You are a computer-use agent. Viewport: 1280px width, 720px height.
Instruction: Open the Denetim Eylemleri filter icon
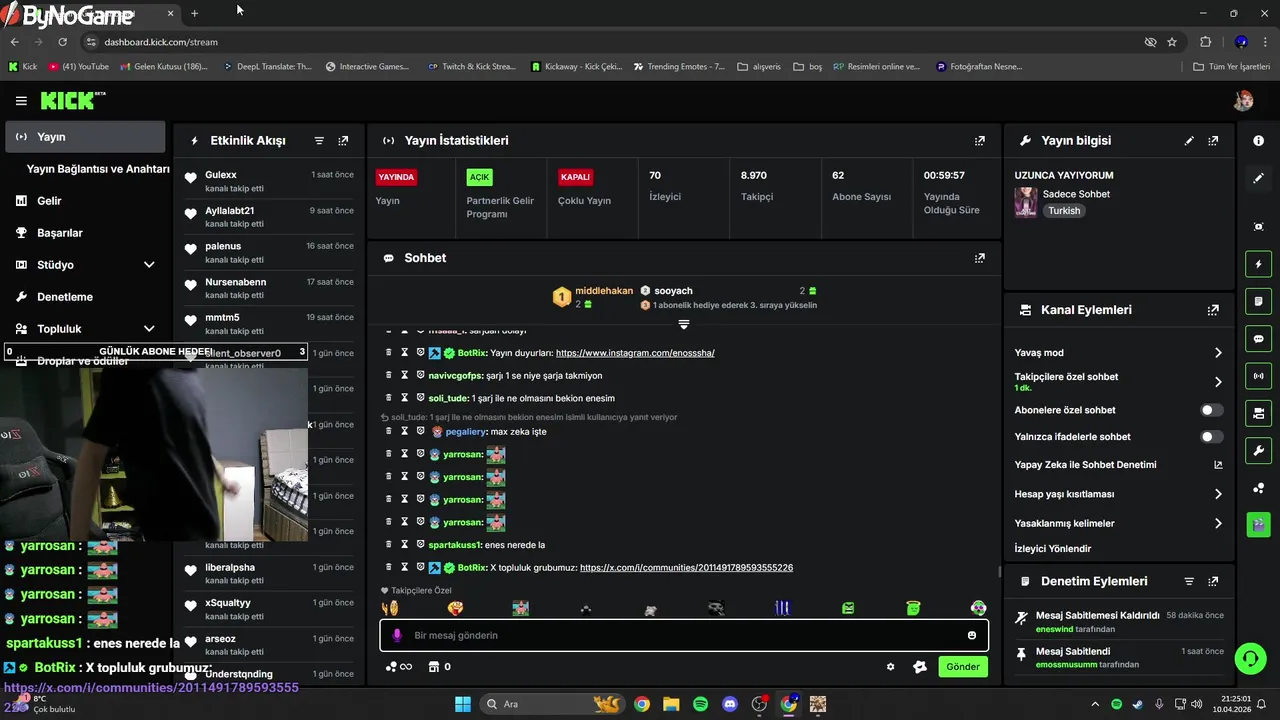(1189, 581)
